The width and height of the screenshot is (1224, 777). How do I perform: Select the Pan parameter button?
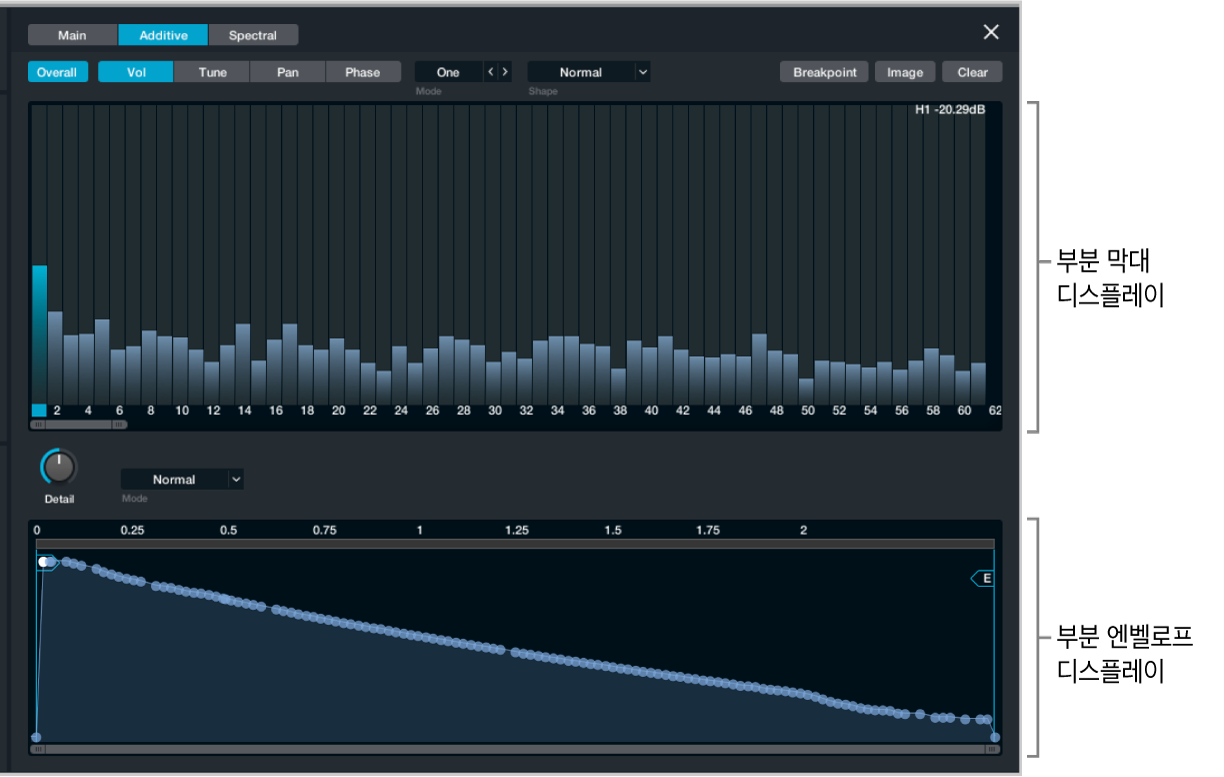point(288,72)
